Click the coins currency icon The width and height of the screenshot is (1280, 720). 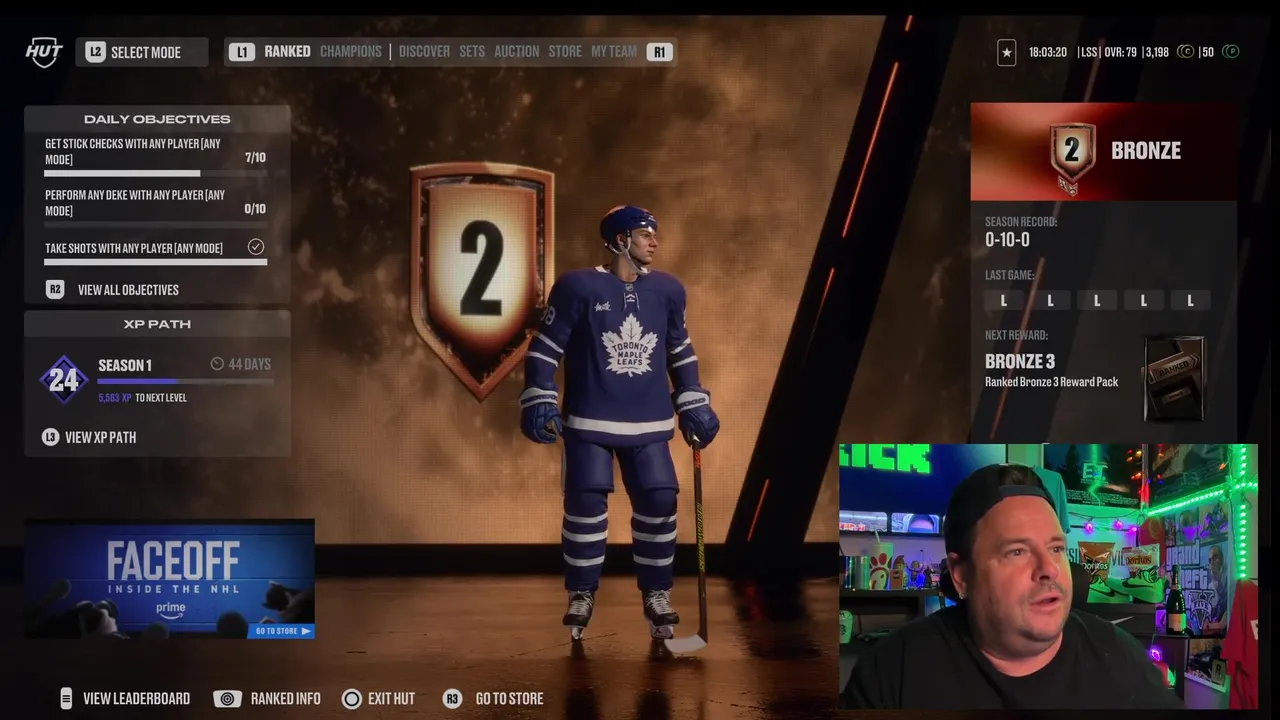[1185, 52]
